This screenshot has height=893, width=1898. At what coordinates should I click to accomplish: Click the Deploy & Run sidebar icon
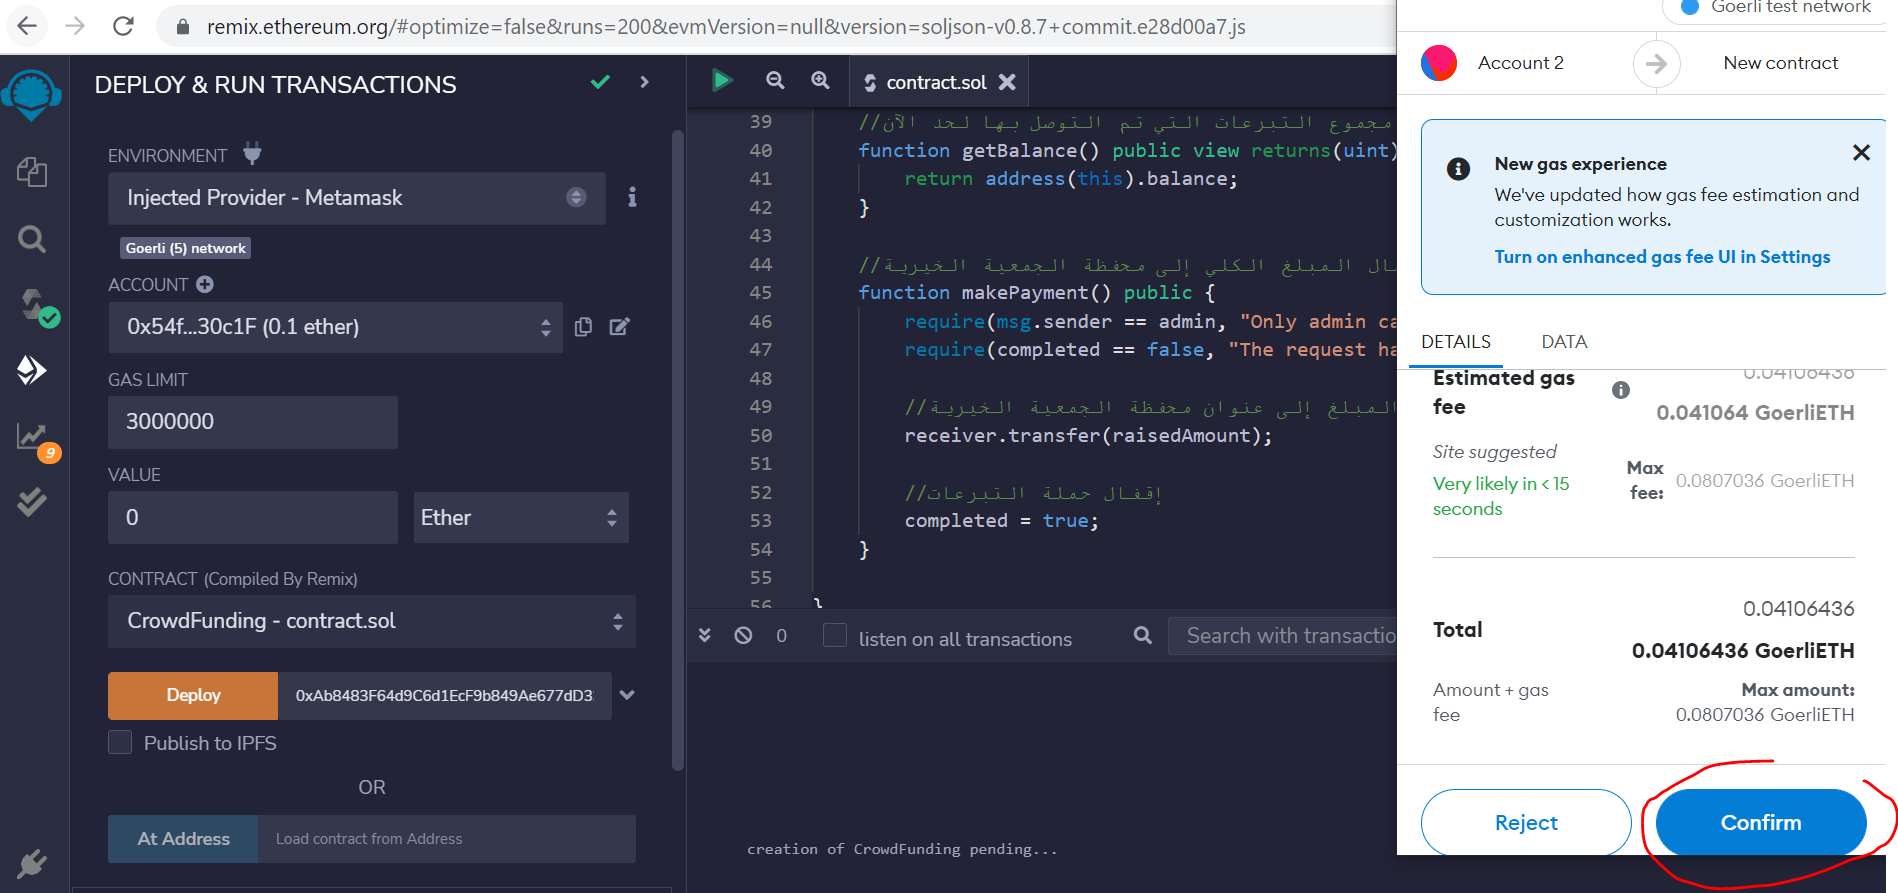click(32, 370)
